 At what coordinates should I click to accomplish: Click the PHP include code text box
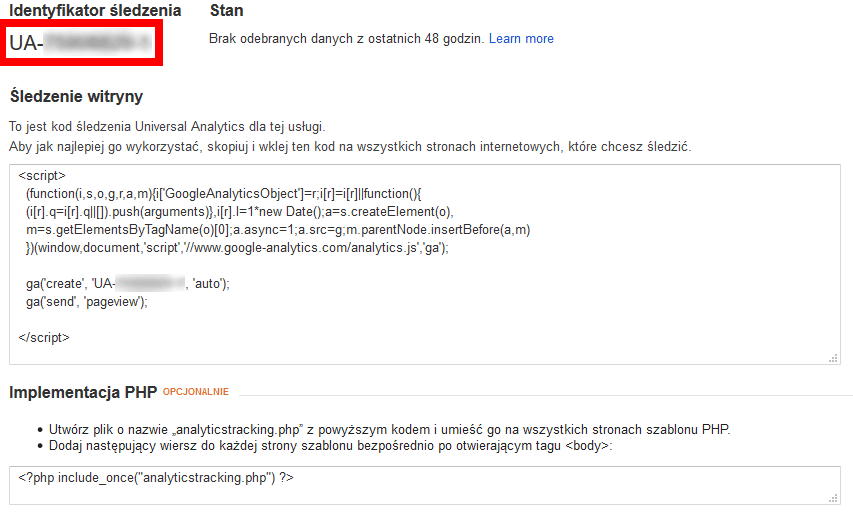pyautogui.click(x=425, y=485)
